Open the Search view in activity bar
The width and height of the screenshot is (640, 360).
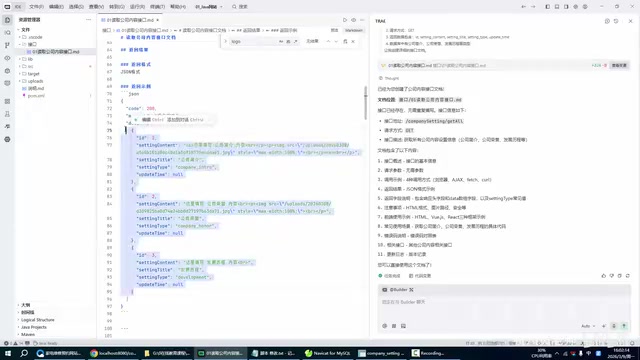[7, 33]
